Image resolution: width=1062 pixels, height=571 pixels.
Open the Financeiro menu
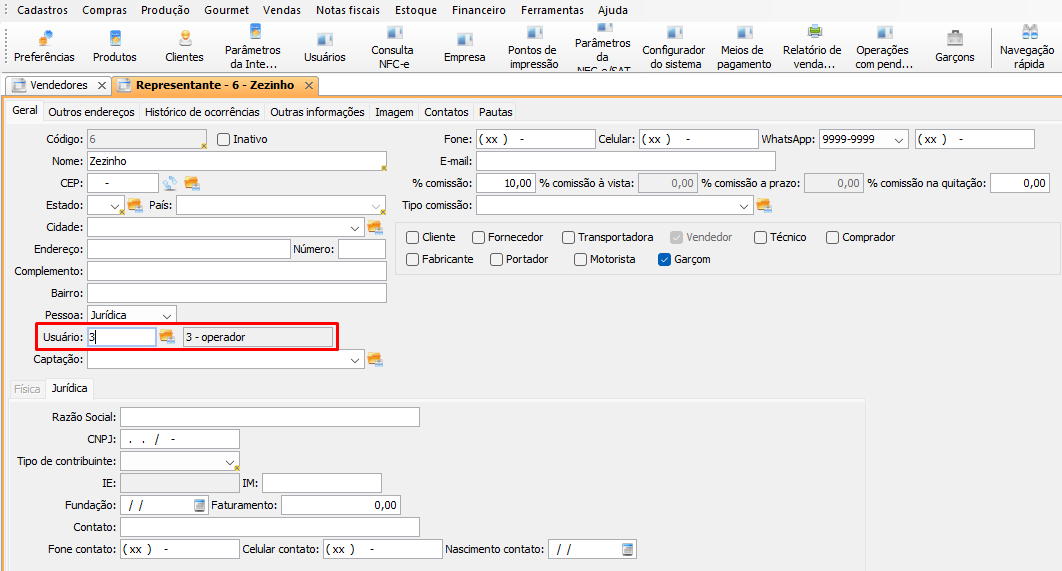[x=479, y=10]
